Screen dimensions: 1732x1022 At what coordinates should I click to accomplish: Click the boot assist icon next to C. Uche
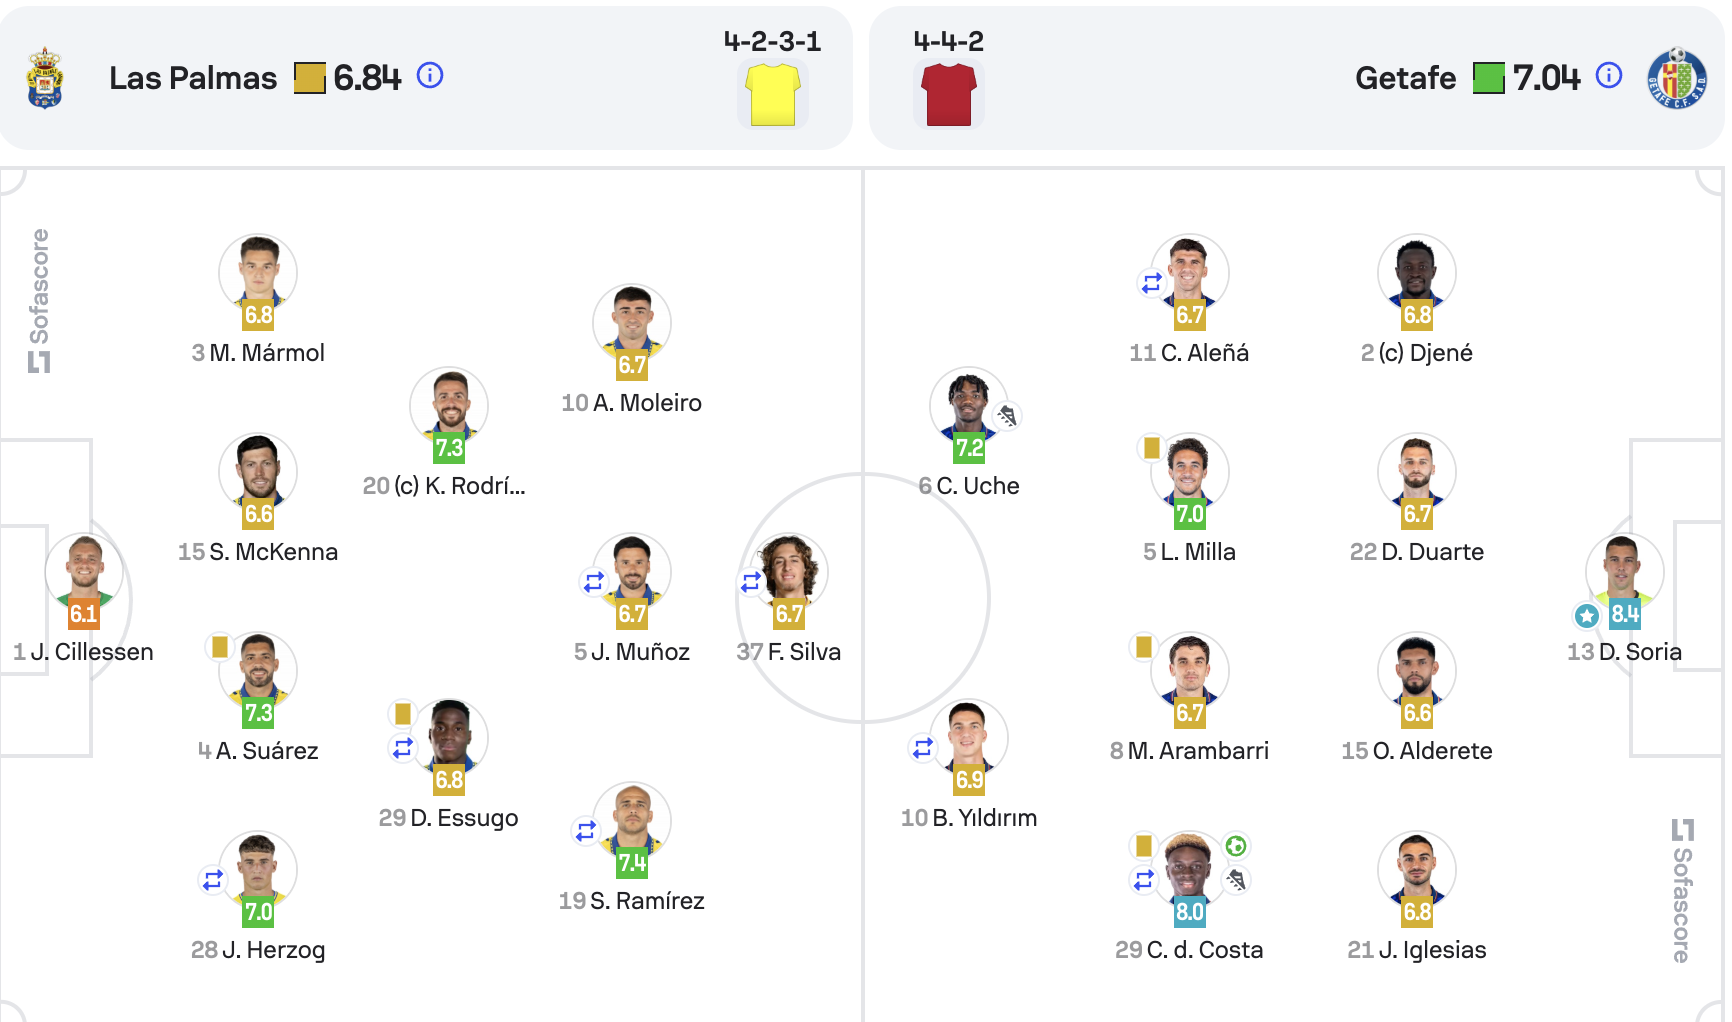[x=1007, y=416]
